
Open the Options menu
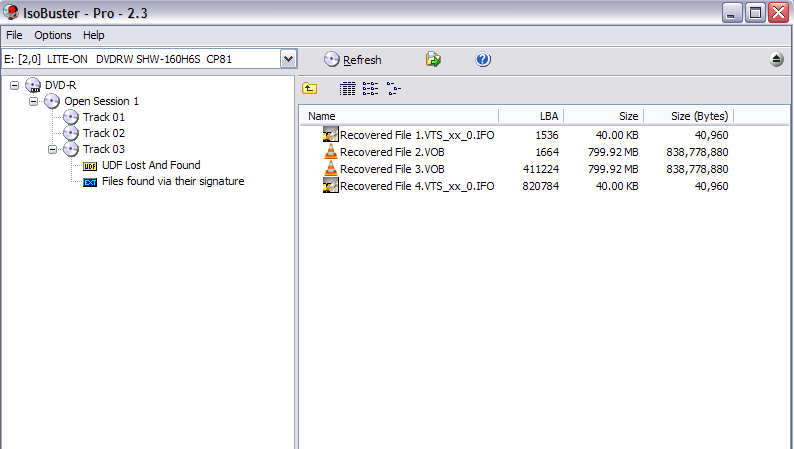(53, 35)
